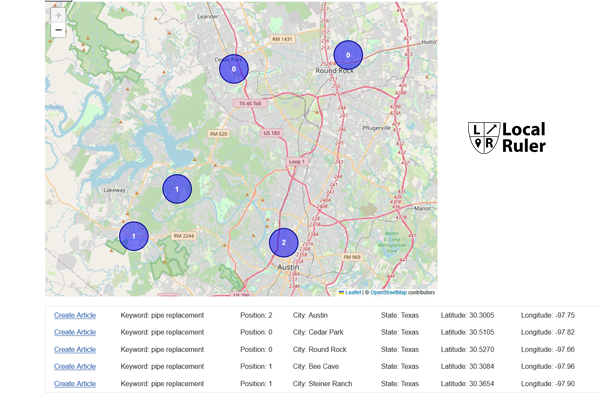Image resolution: width=600 pixels, height=400 pixels.
Task: Open Create Article for Steiner Ranch row
Action: [75, 384]
